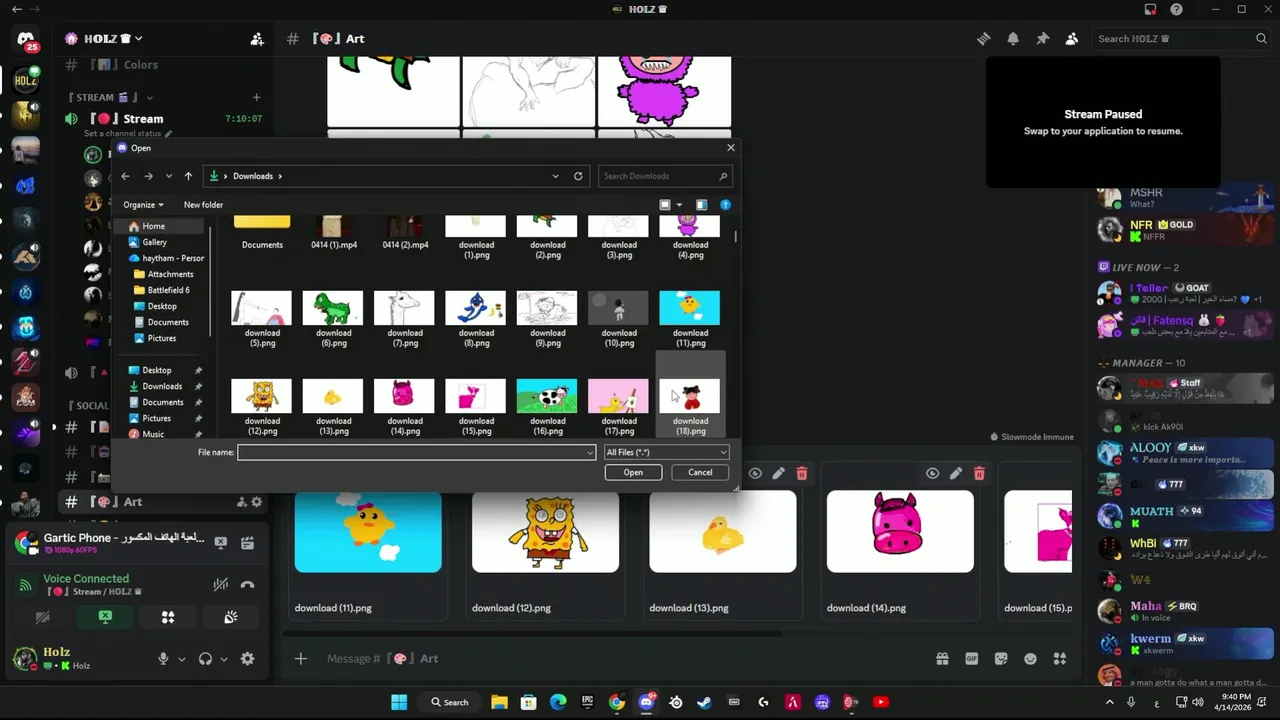Open Steam from the taskbar
The width and height of the screenshot is (1280, 720).
point(705,702)
